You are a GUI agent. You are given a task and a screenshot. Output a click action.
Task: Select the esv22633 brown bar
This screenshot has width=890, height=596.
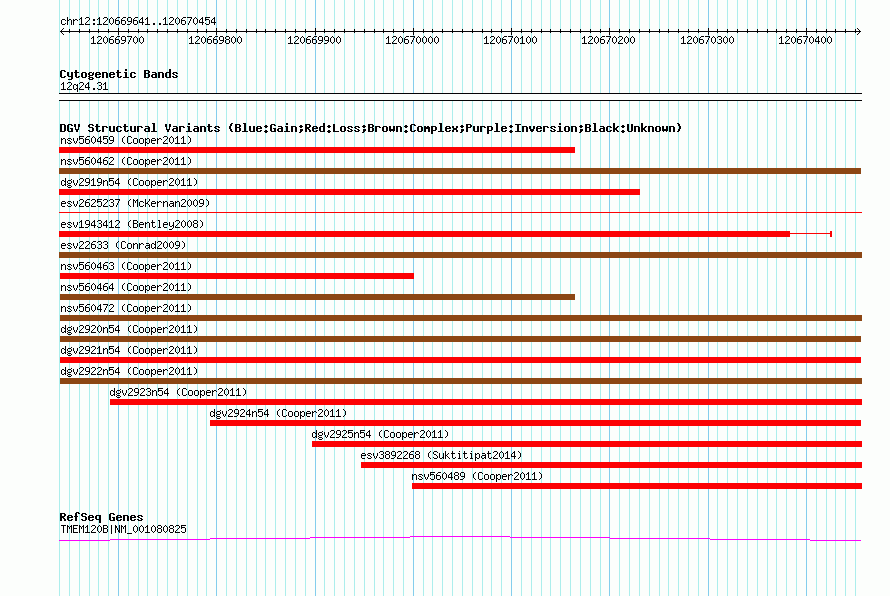tap(460, 255)
